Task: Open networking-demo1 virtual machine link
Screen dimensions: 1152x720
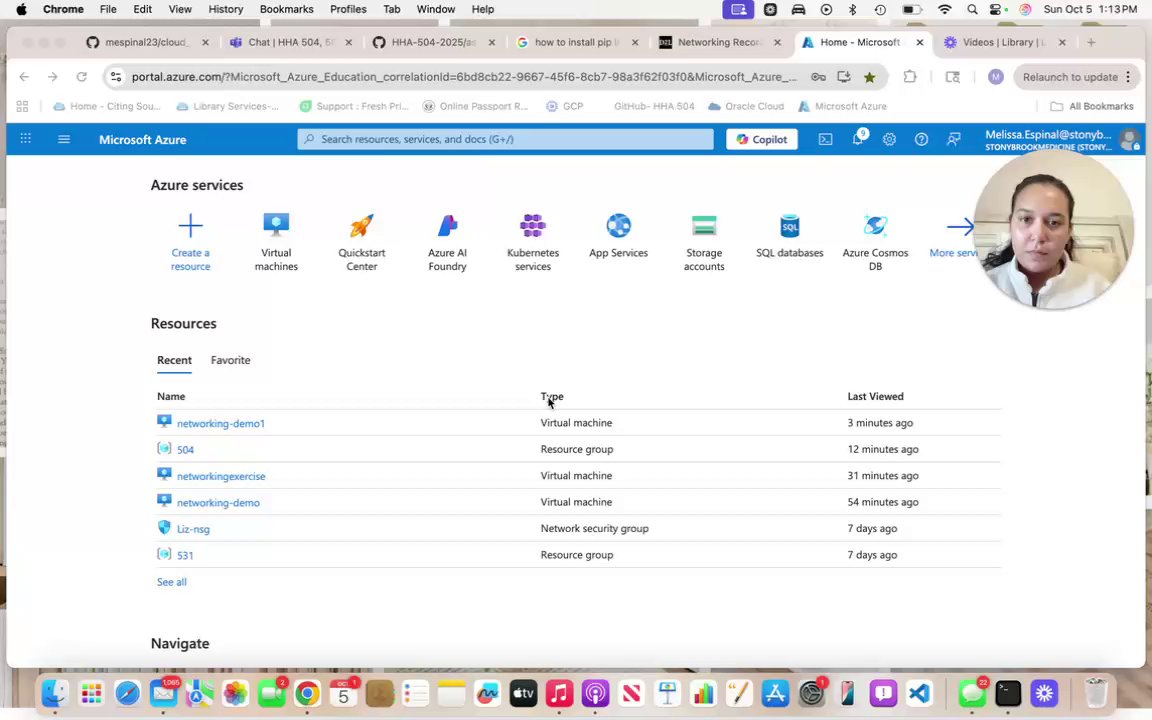Action: tap(220, 423)
